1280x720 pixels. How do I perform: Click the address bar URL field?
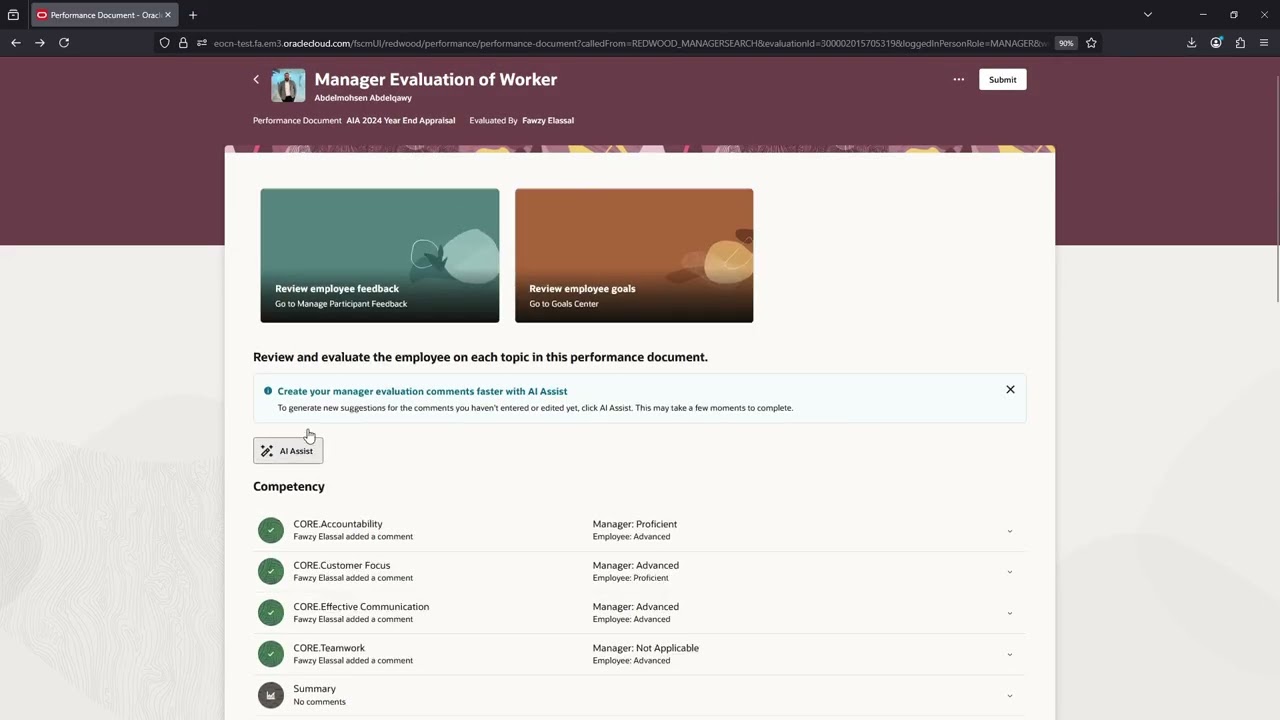[x=630, y=43]
